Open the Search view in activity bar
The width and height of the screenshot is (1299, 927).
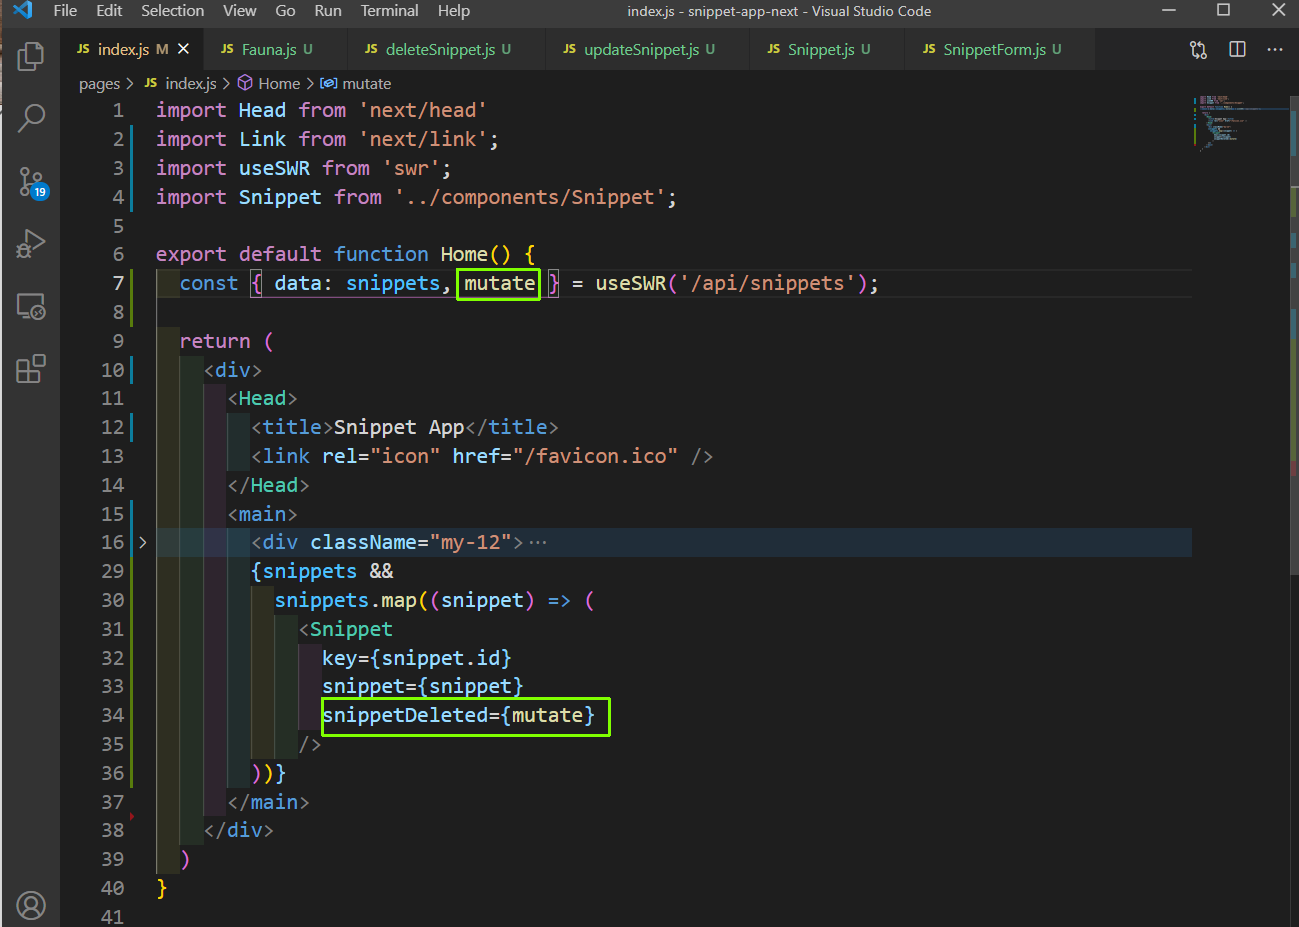pos(31,118)
